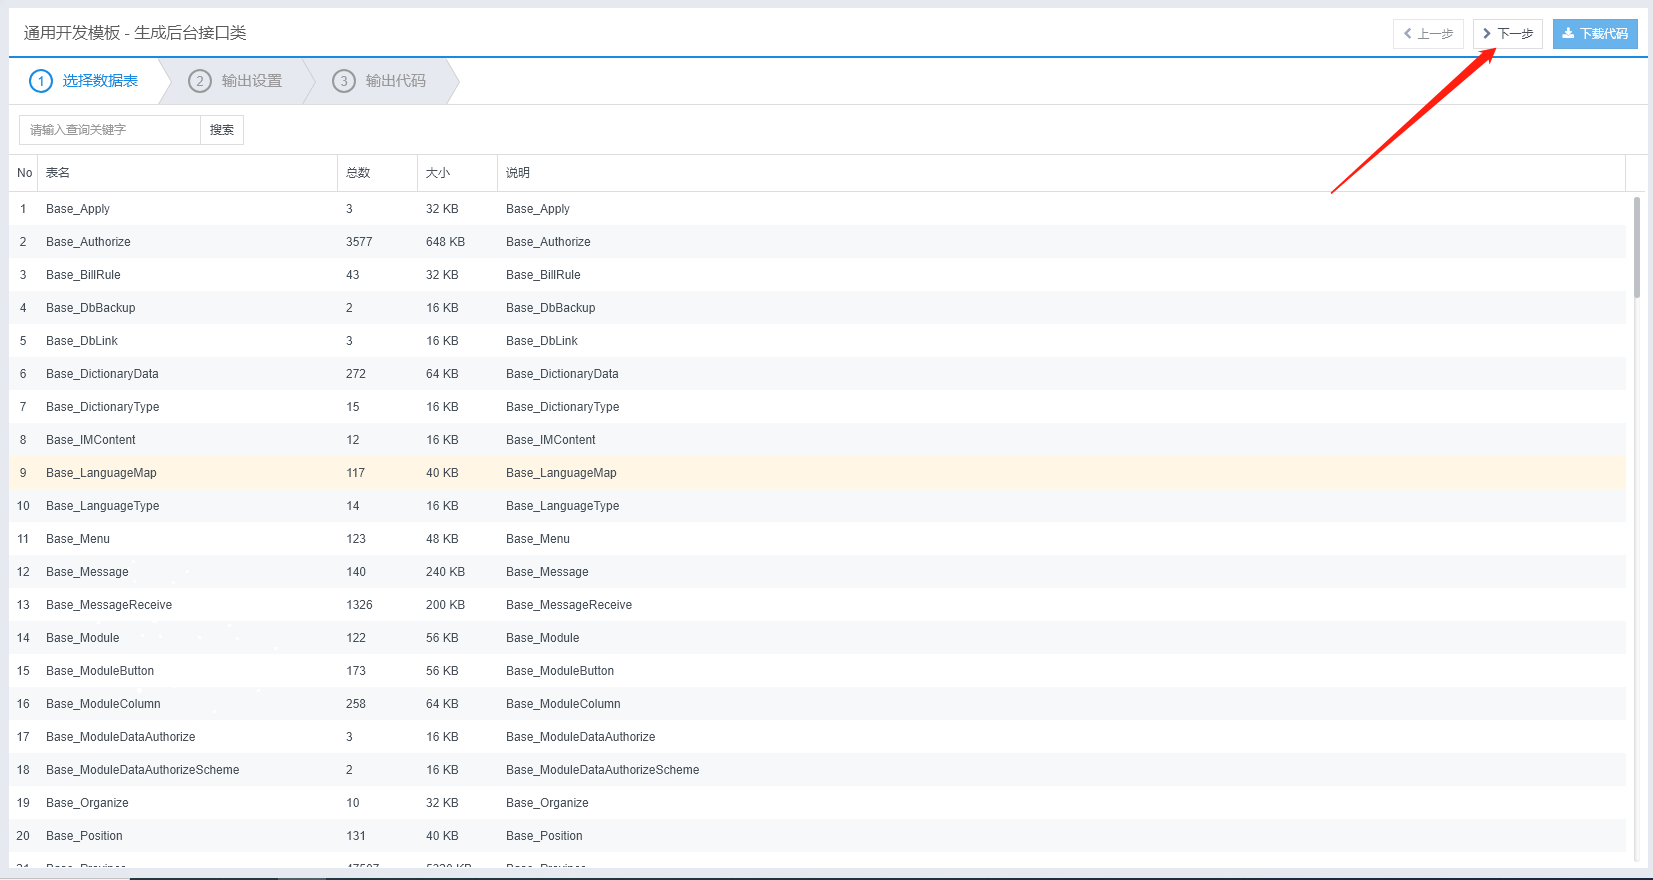Select the Base_DbLink table name

point(82,341)
